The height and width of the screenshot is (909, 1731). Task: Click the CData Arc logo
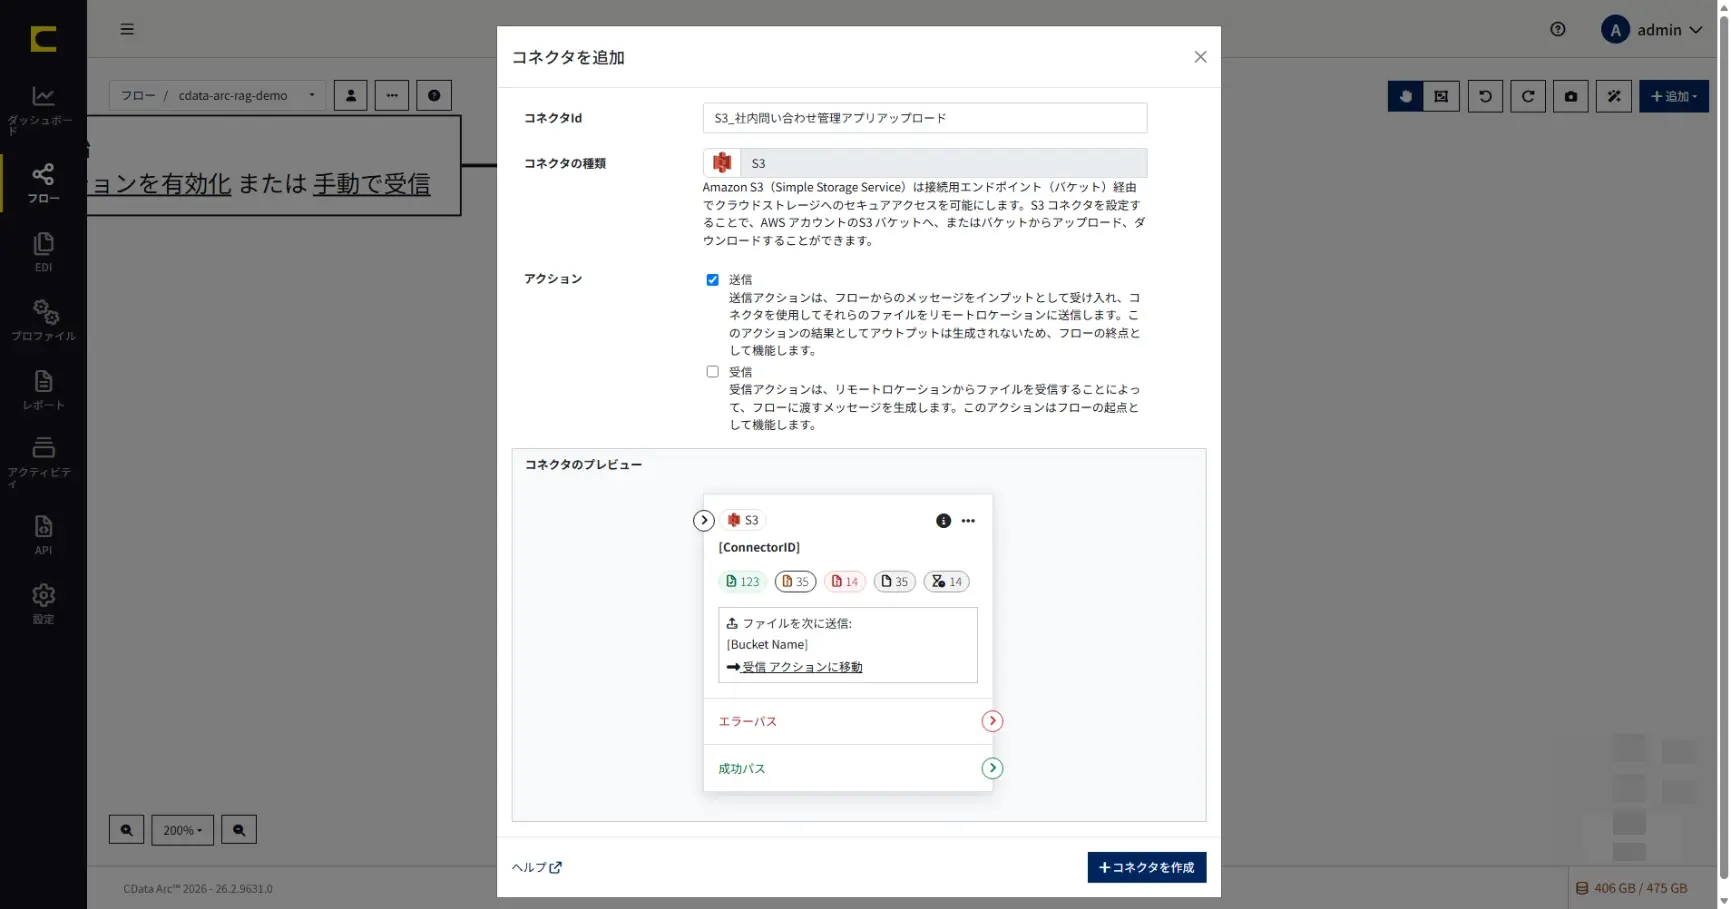(43, 39)
